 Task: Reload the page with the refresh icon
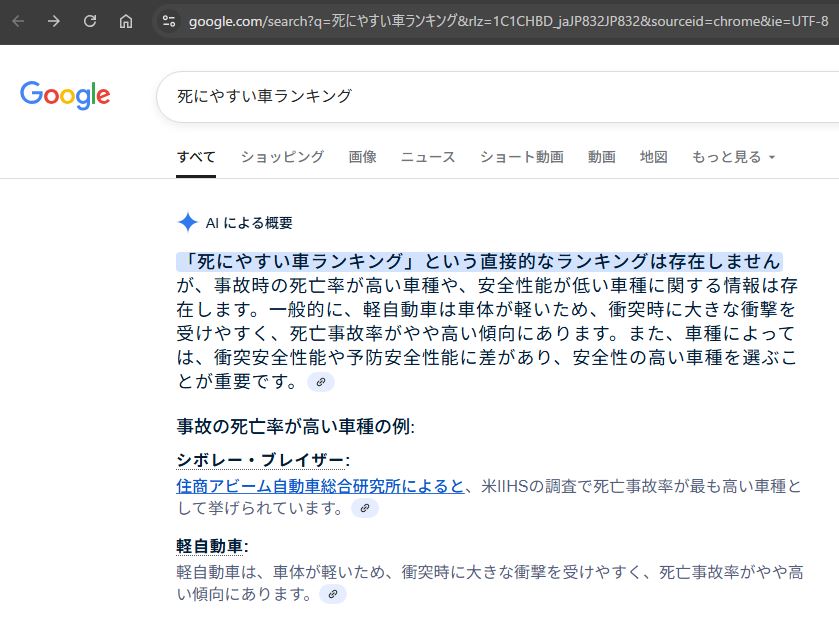(90, 21)
